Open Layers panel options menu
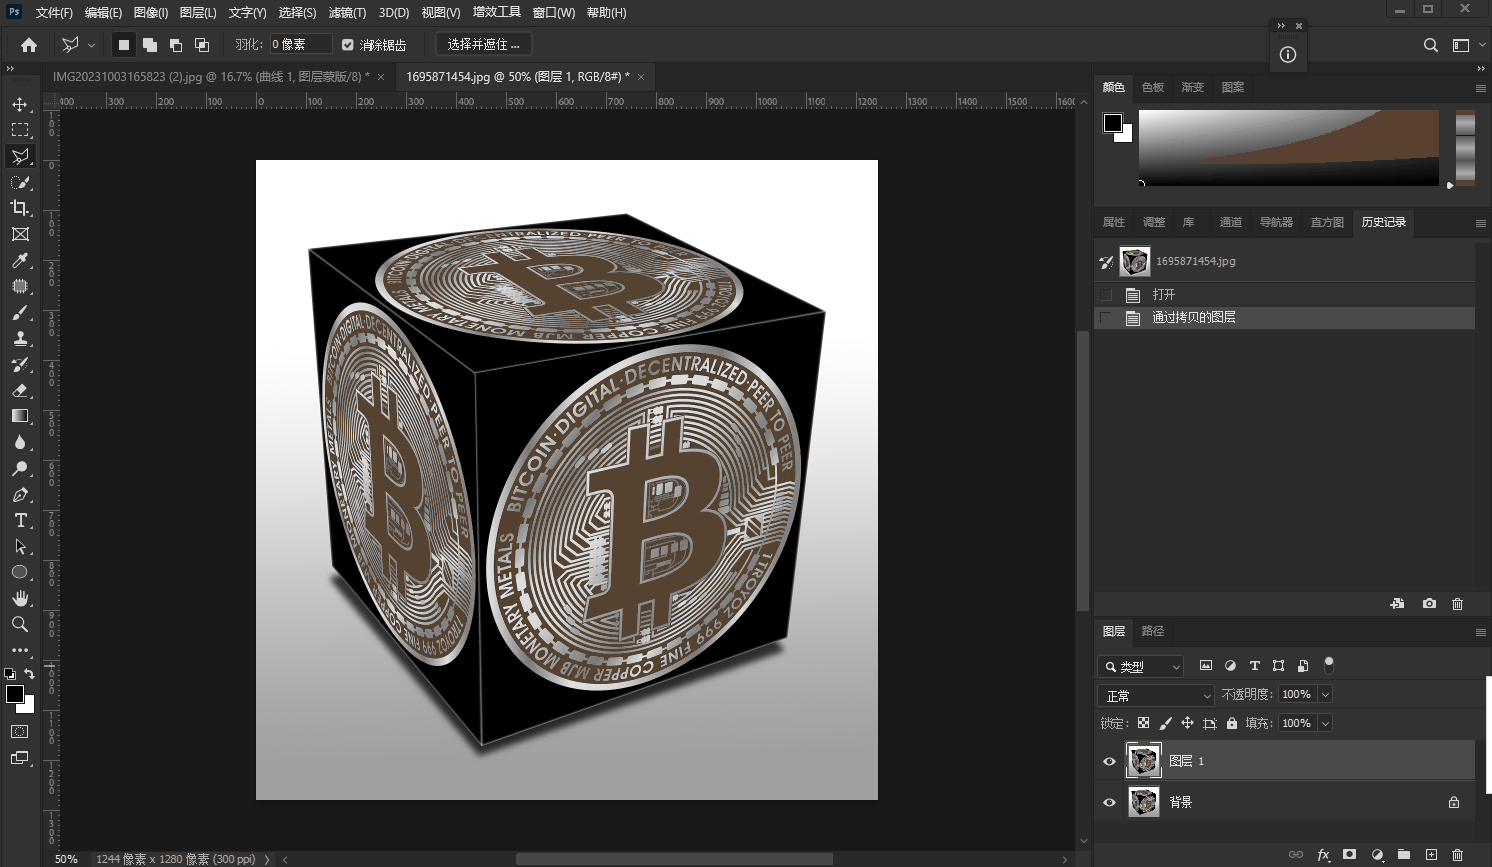This screenshot has height=867, width=1492. (1481, 632)
